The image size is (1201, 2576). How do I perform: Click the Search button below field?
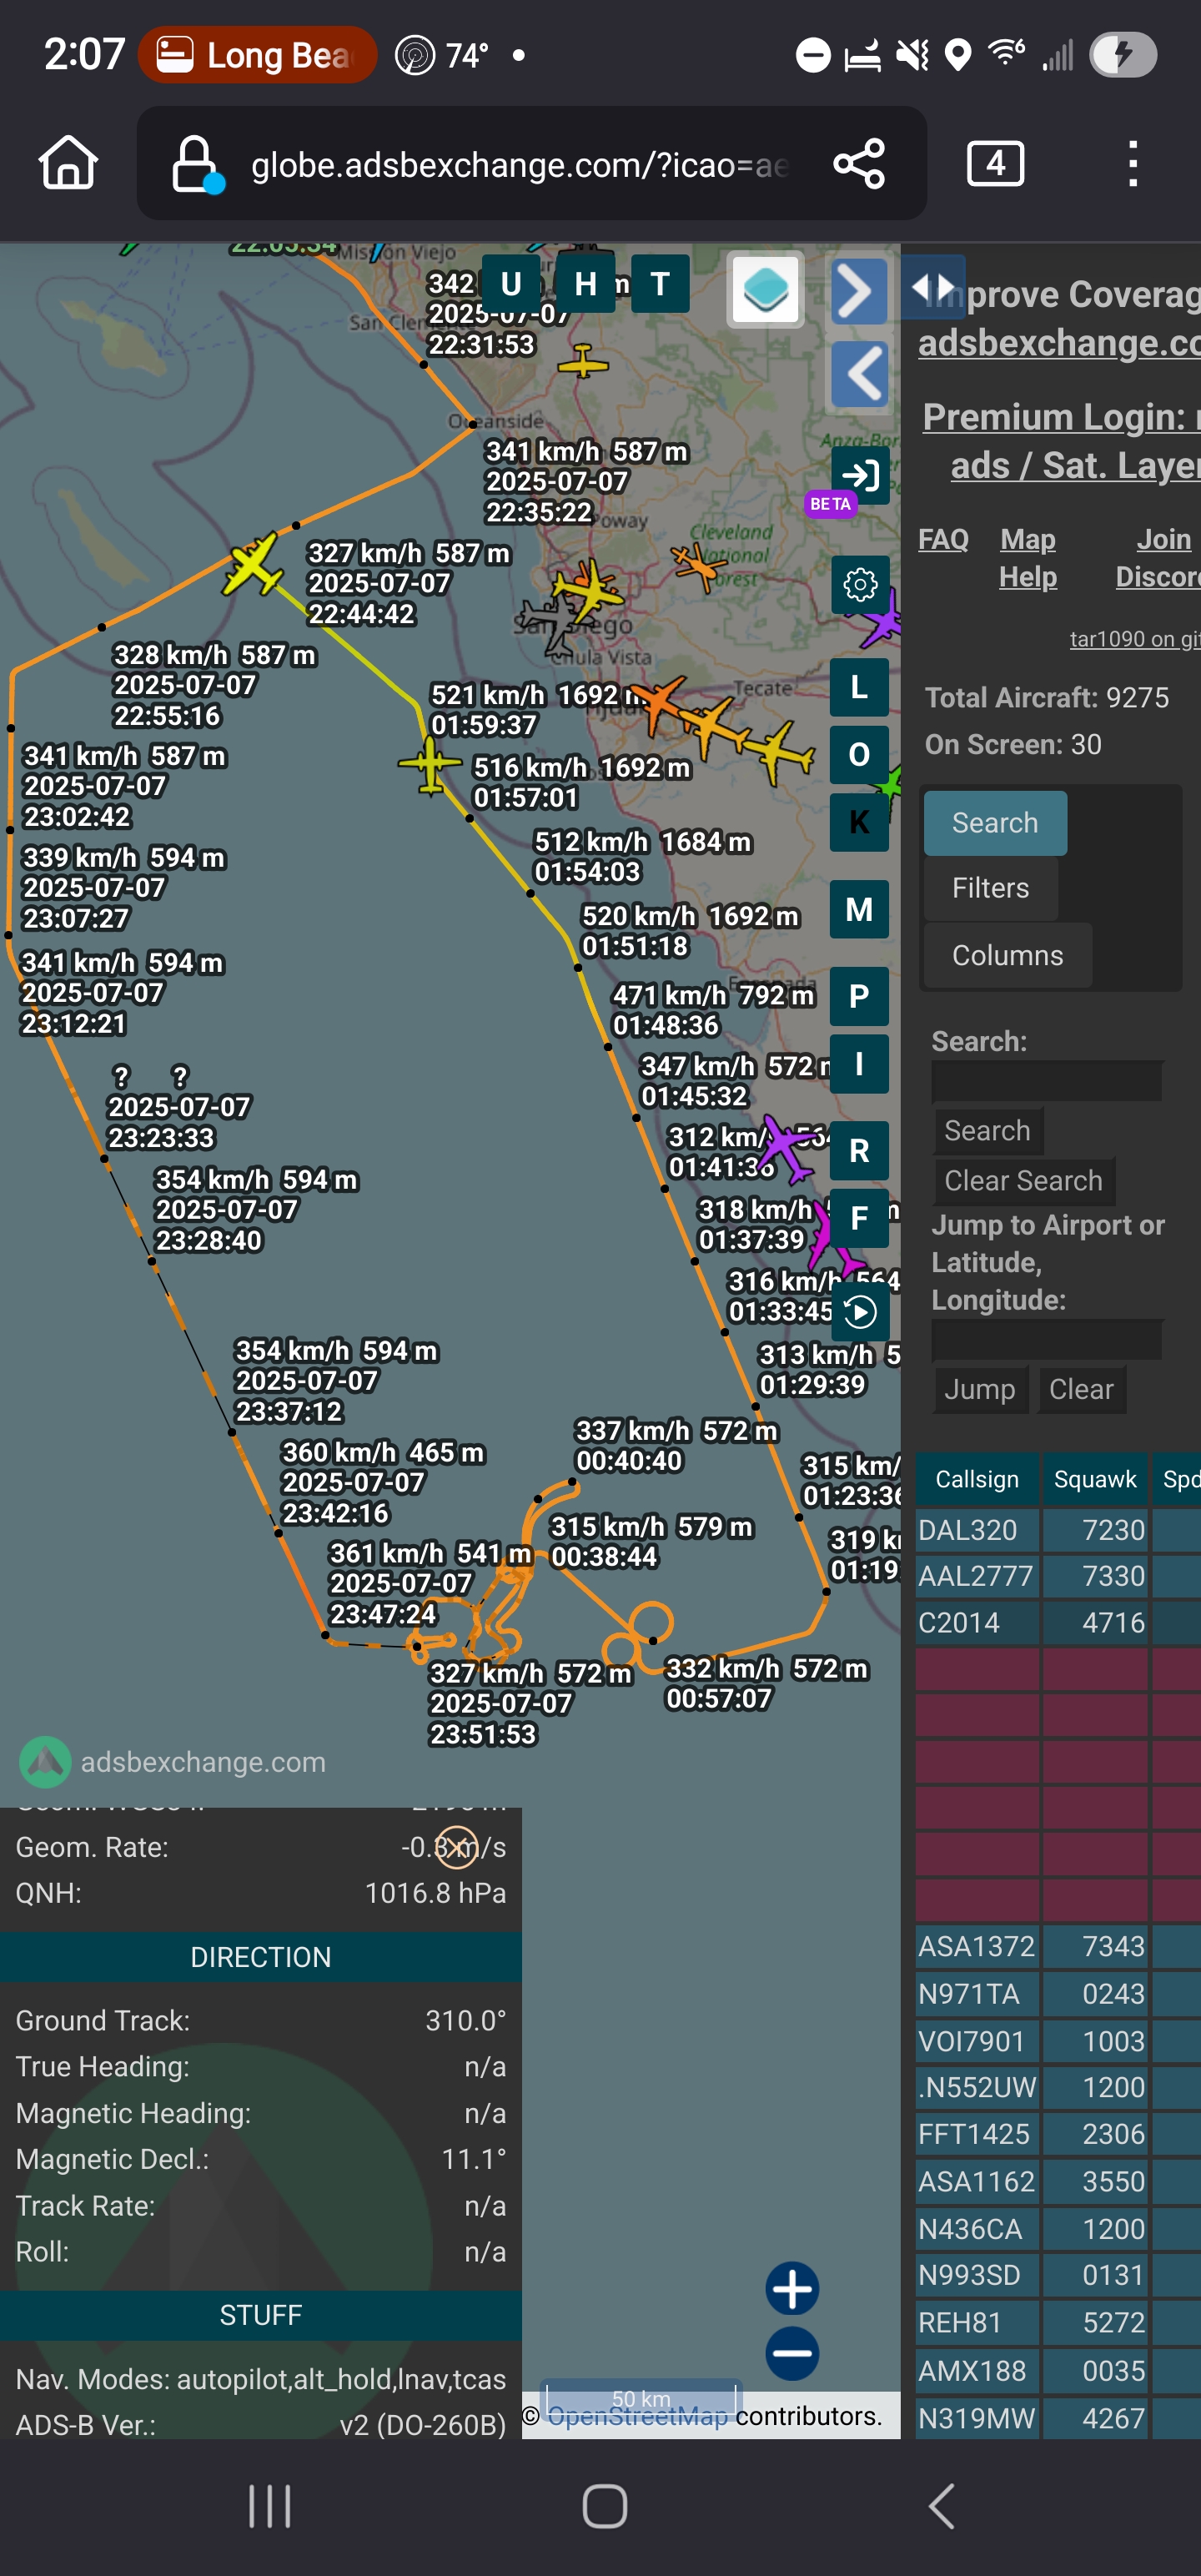[987, 1130]
